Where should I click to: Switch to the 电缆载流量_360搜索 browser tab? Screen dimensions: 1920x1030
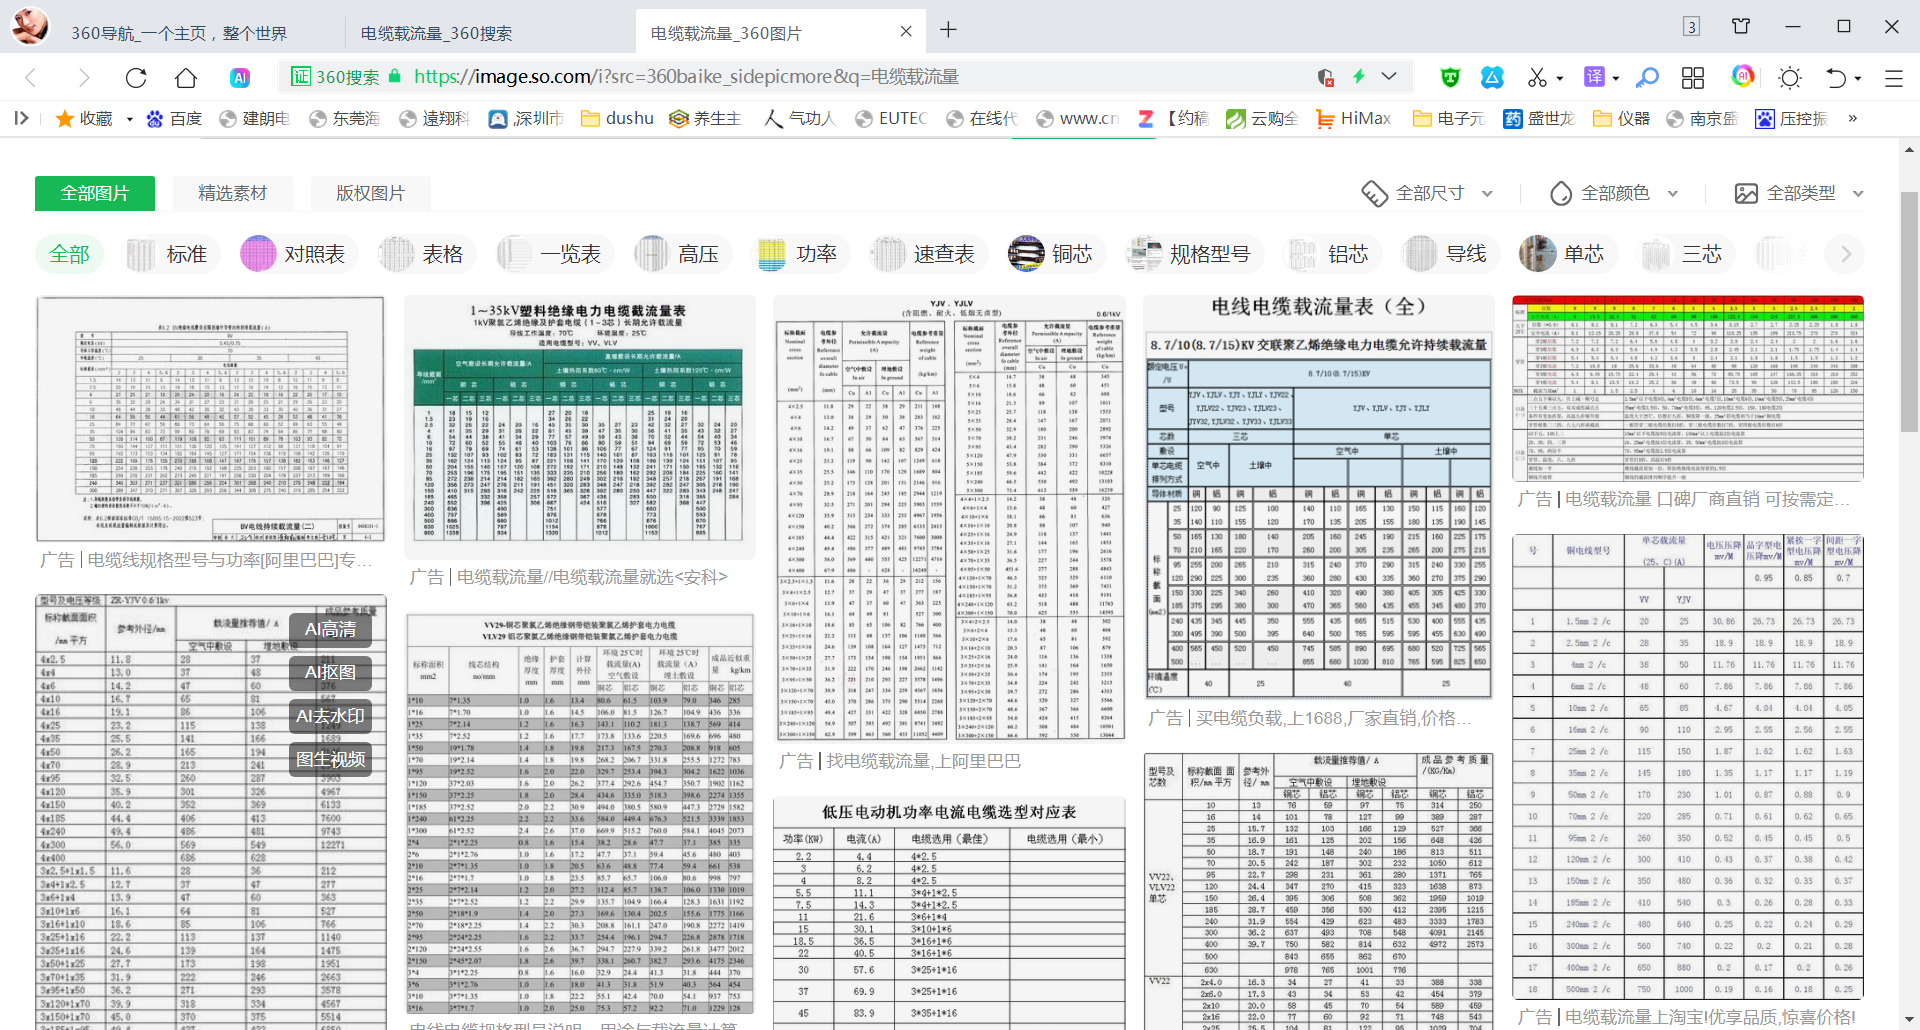436,33
